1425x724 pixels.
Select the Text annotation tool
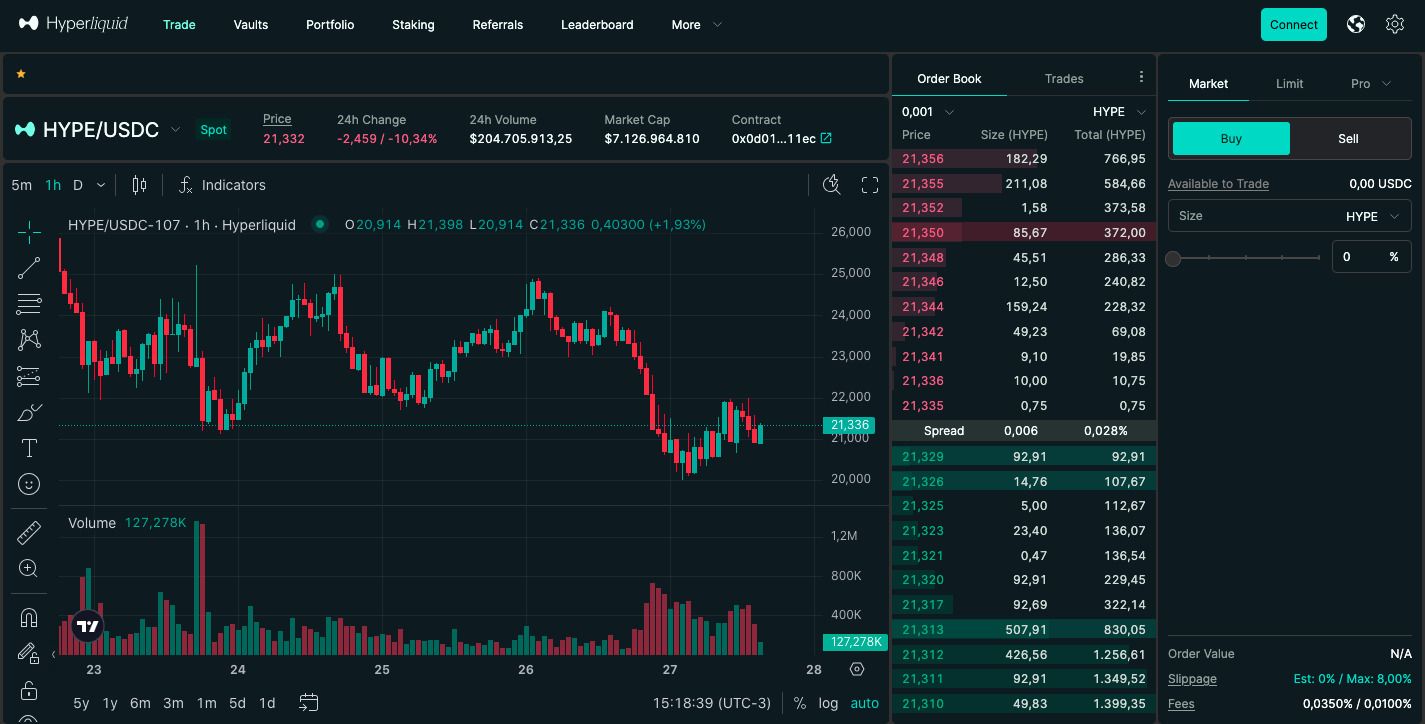click(29, 448)
